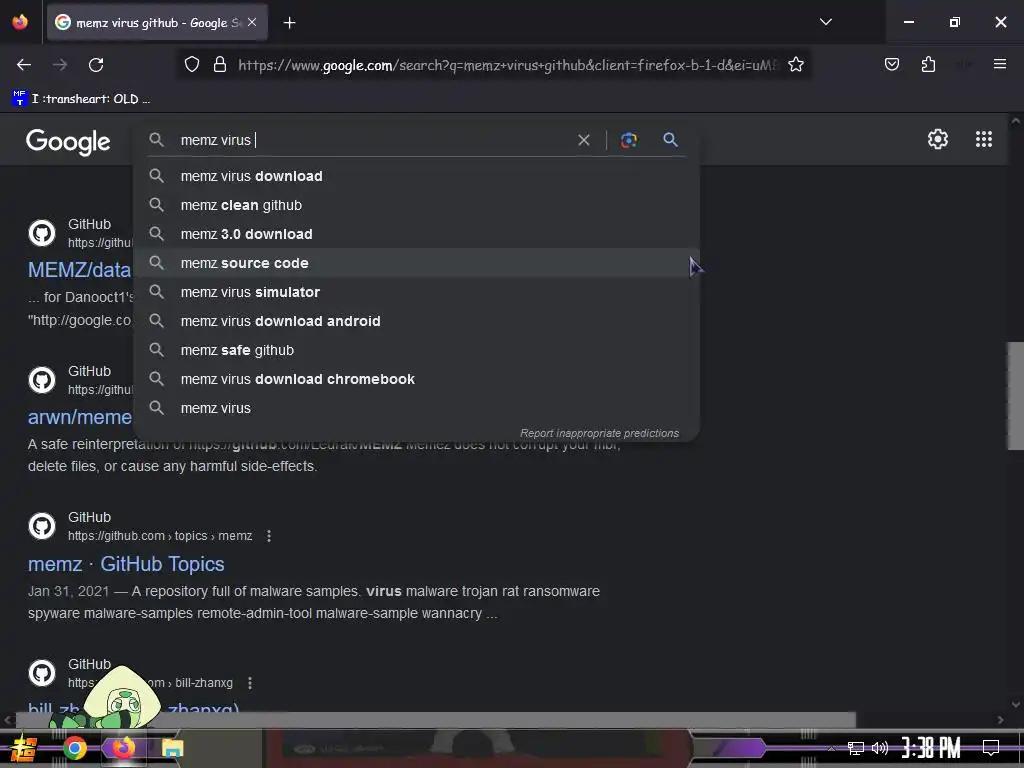Open options dots for github.com topics memz result
Viewport: 1024px width, 768px height.
tap(268, 536)
